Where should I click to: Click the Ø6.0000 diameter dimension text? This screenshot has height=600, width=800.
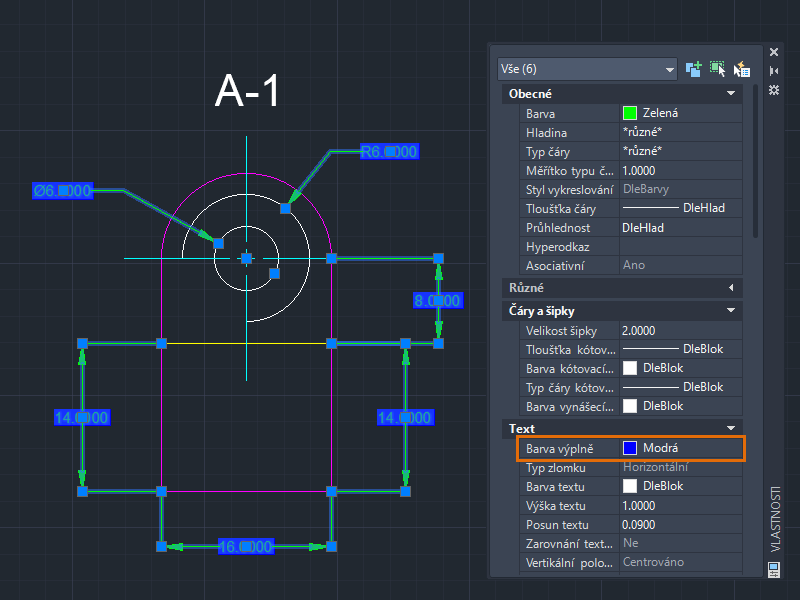coord(63,191)
